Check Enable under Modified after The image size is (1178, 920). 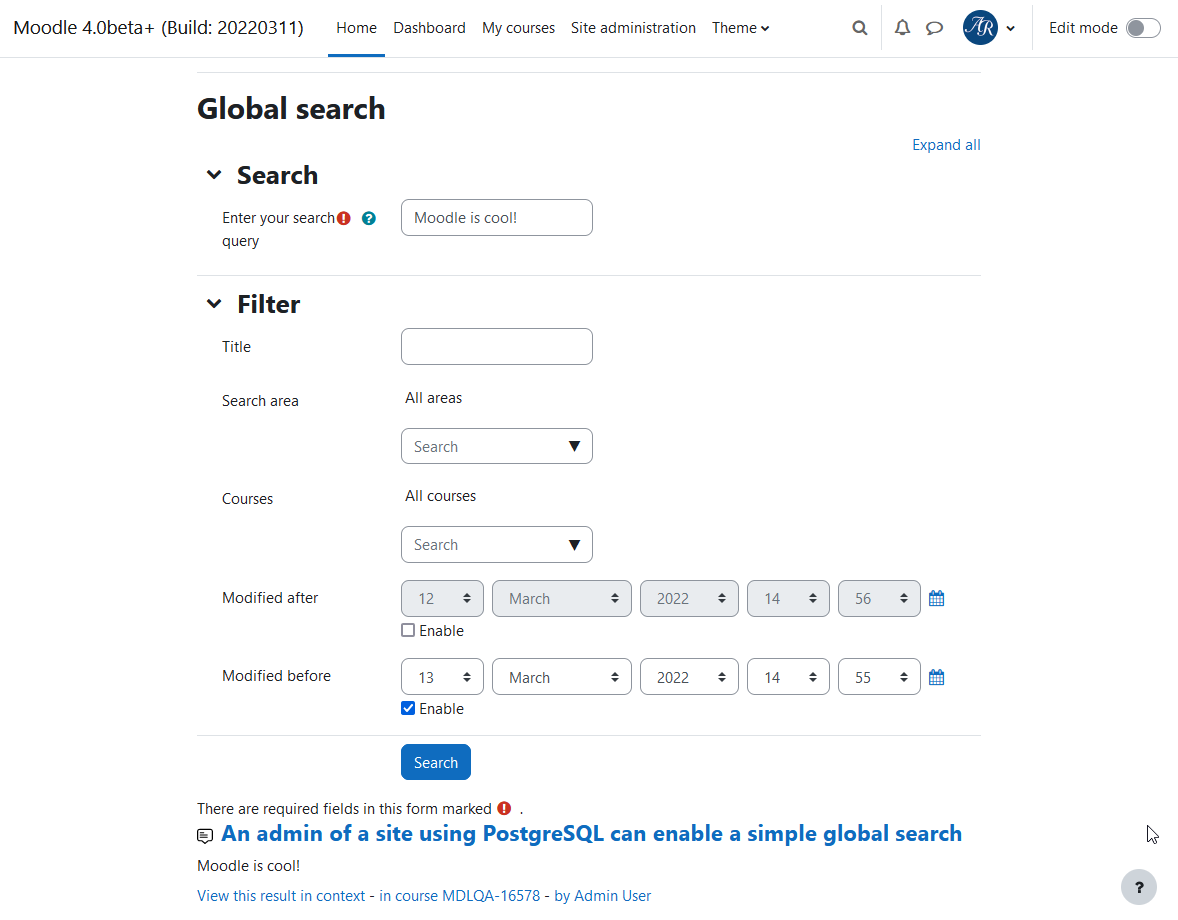pos(408,630)
